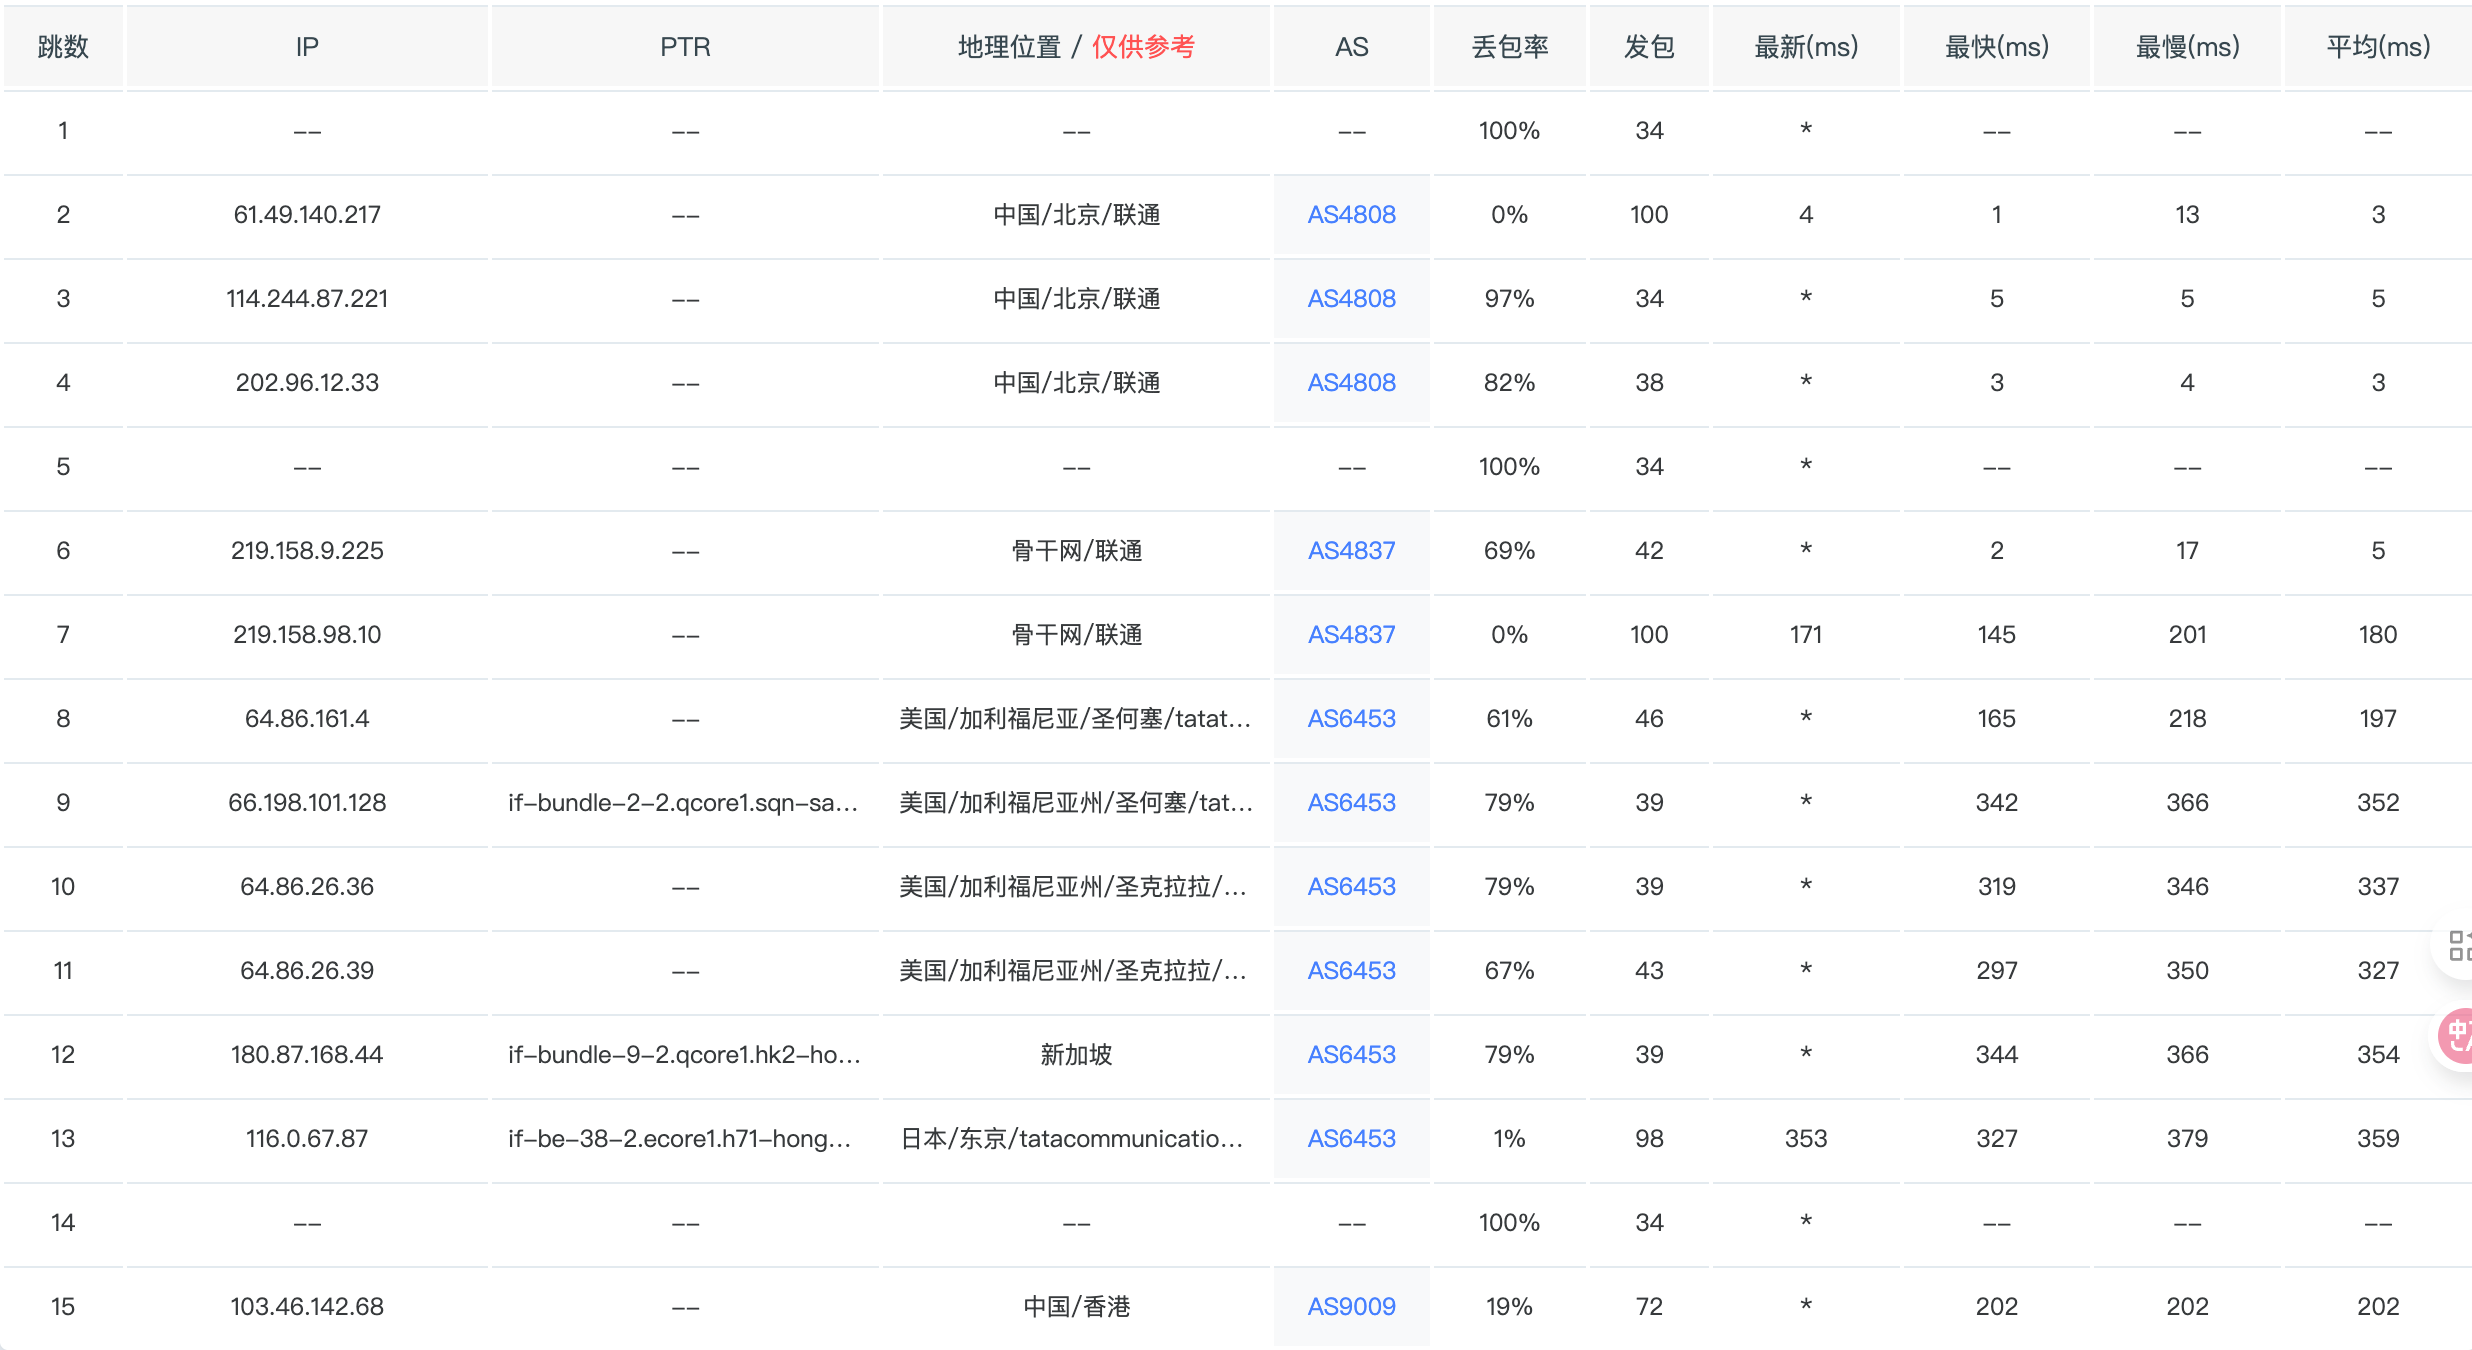Screen dimensions: 2472x1350
Task: Click truncated PTR if-be-38-2.ecore1 cell
Action: (680, 1139)
